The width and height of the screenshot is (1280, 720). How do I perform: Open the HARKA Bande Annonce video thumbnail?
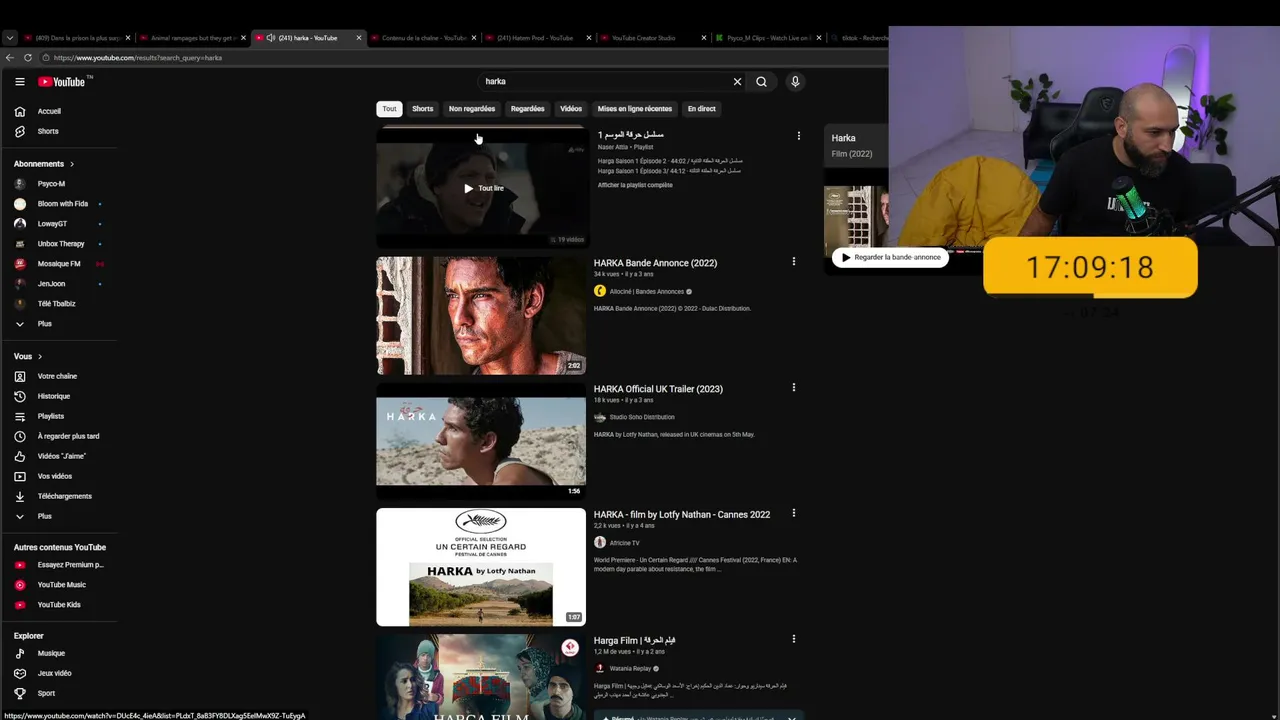pyautogui.click(x=481, y=316)
